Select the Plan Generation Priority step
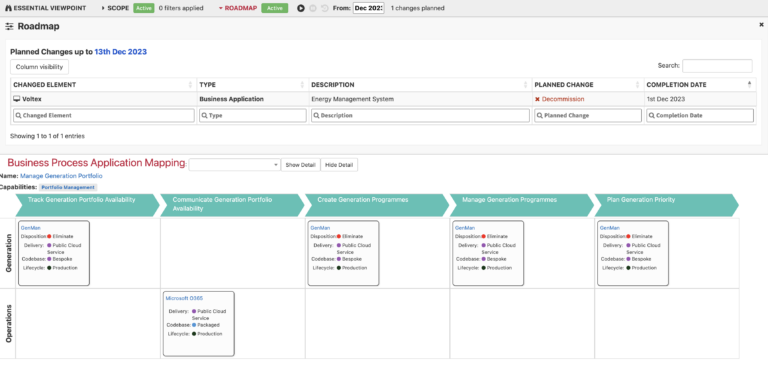This screenshot has height=366, width=768. (x=666, y=205)
